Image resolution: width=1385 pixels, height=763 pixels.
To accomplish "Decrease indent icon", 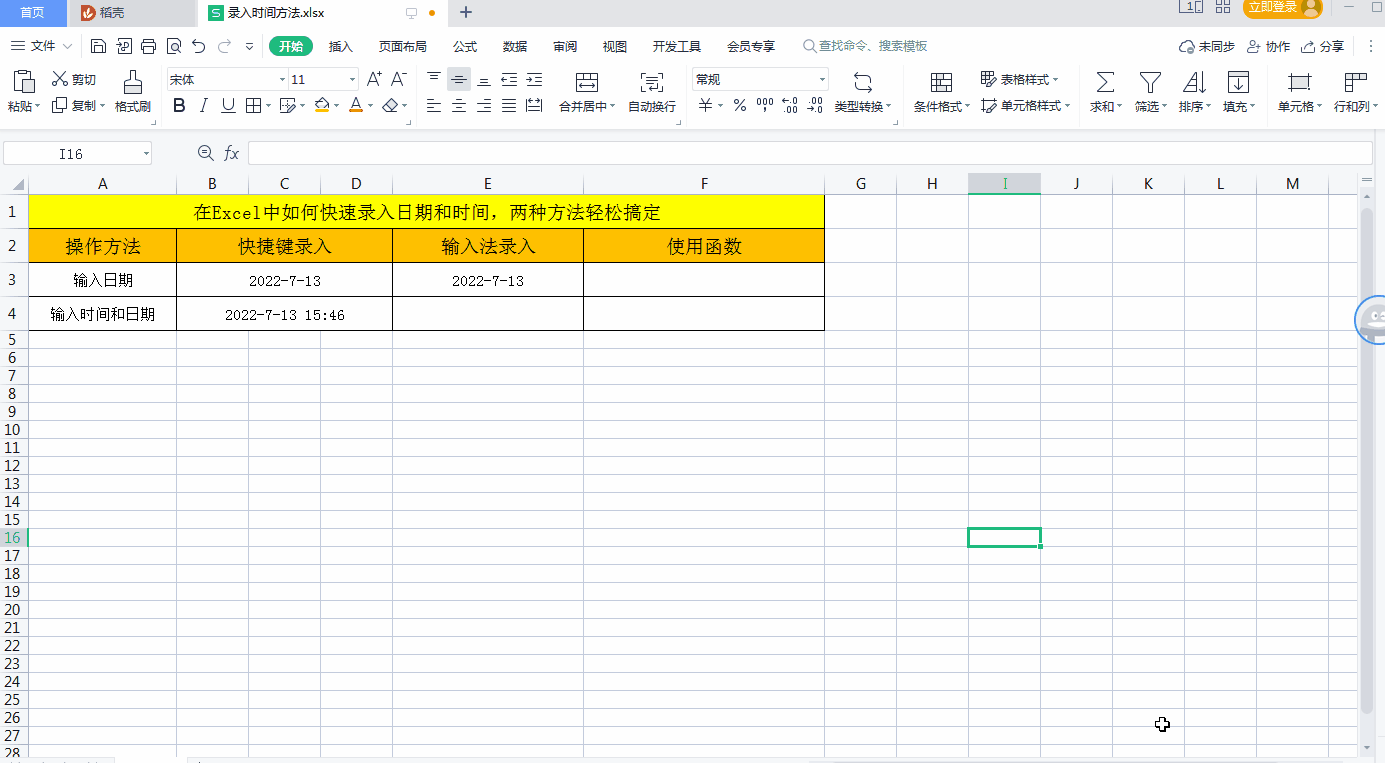I will [x=509, y=79].
